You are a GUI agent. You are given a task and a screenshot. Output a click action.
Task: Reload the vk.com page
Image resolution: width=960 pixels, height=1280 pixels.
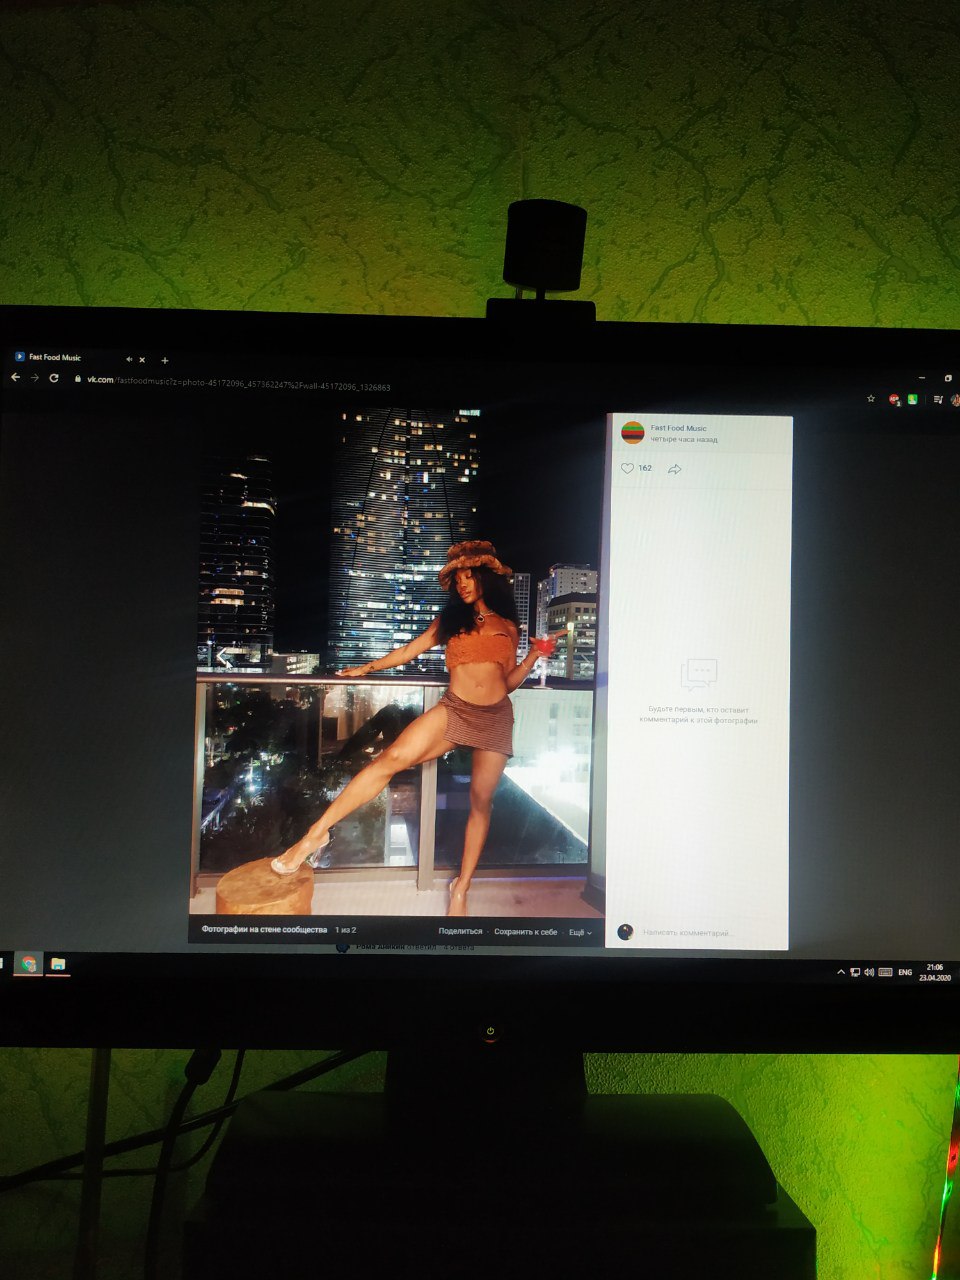tap(54, 378)
